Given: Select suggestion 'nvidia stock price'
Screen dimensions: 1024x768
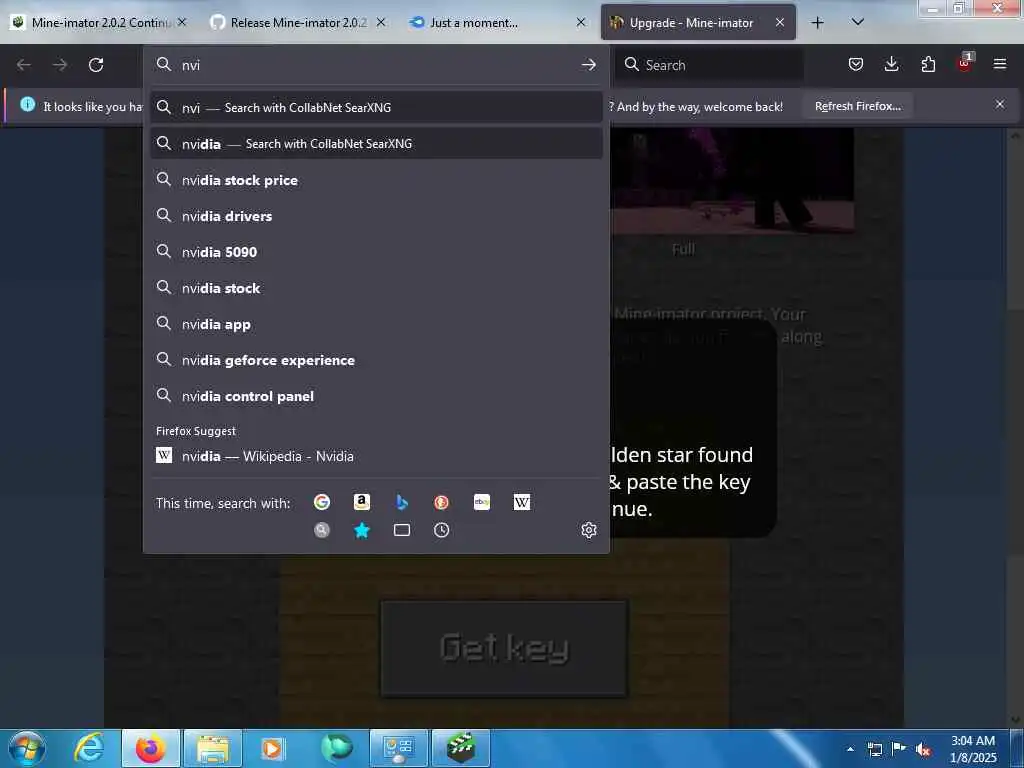Looking at the screenshot, I should point(376,180).
